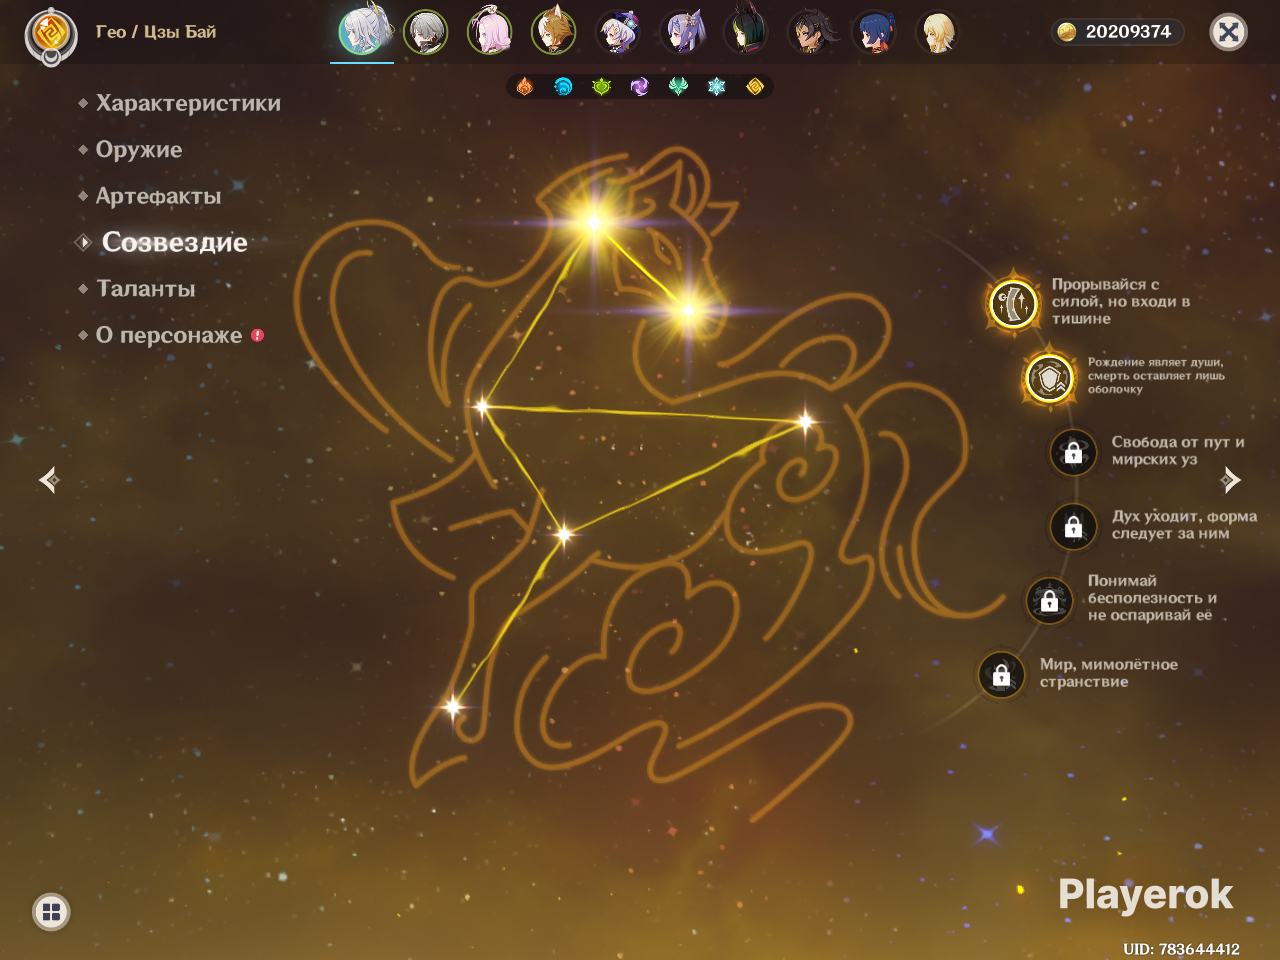Toggle the Cryo snowflake element filter
This screenshot has height=960, width=1280.
(x=716, y=87)
